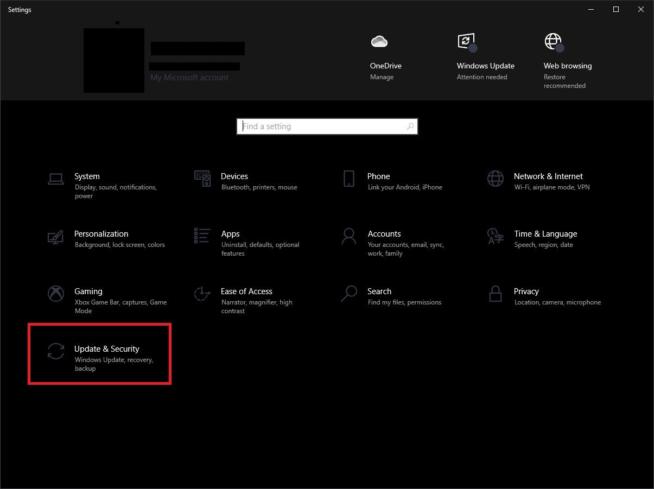The width and height of the screenshot is (654, 489).
Task: Click 'Uninstall, defaults, optional features' description
Action: point(260,249)
